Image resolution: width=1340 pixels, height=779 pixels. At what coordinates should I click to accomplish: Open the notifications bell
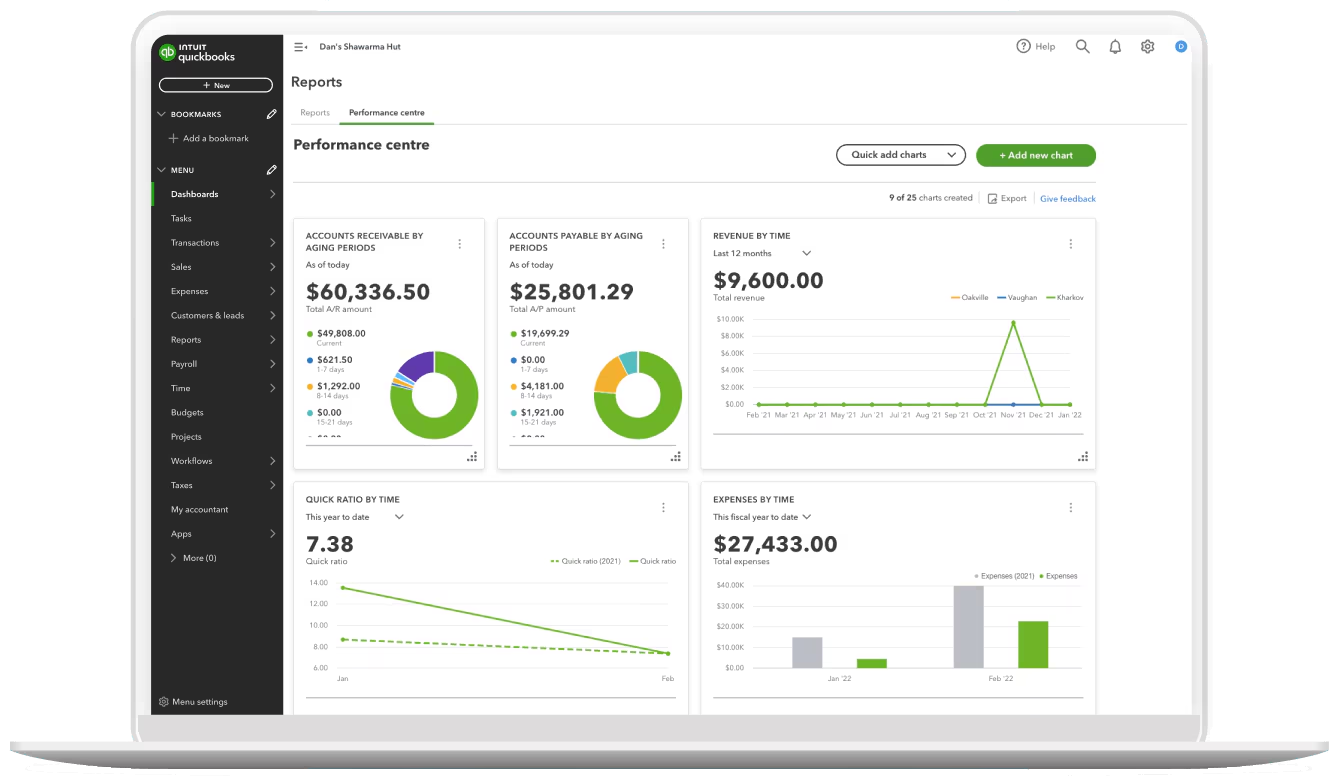coord(1115,47)
